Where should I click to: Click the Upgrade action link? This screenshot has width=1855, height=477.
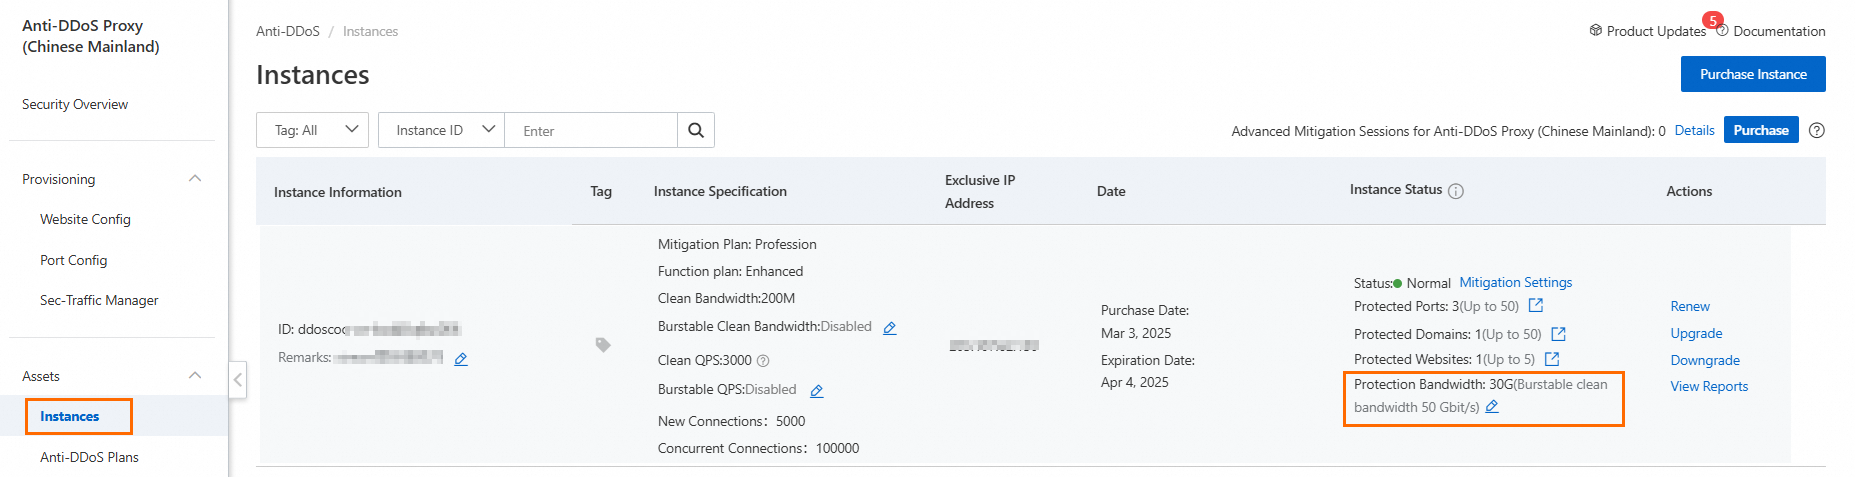tap(1696, 333)
